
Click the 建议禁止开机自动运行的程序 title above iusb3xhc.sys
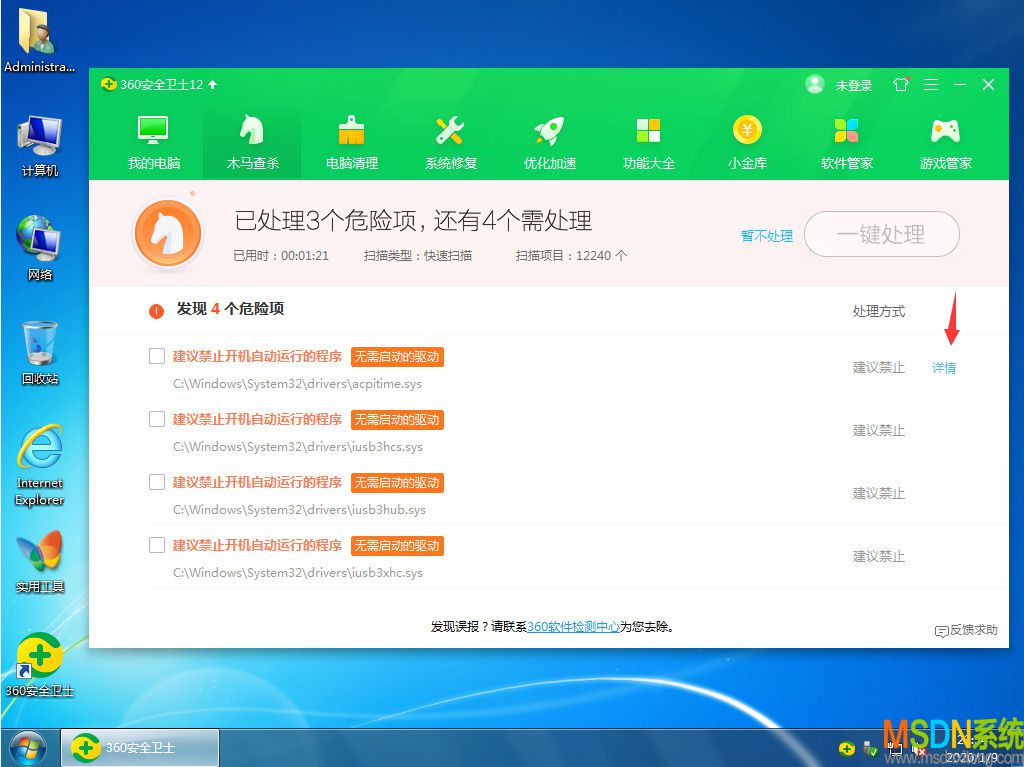tap(257, 545)
